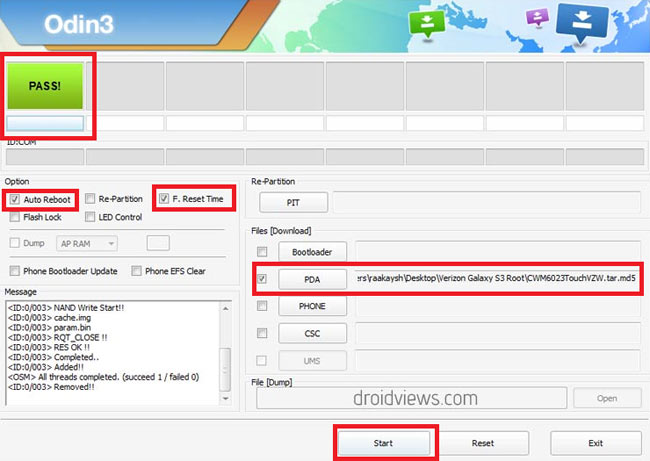Click the CSC file path field
This screenshot has height=461, width=650.
click(x=498, y=334)
